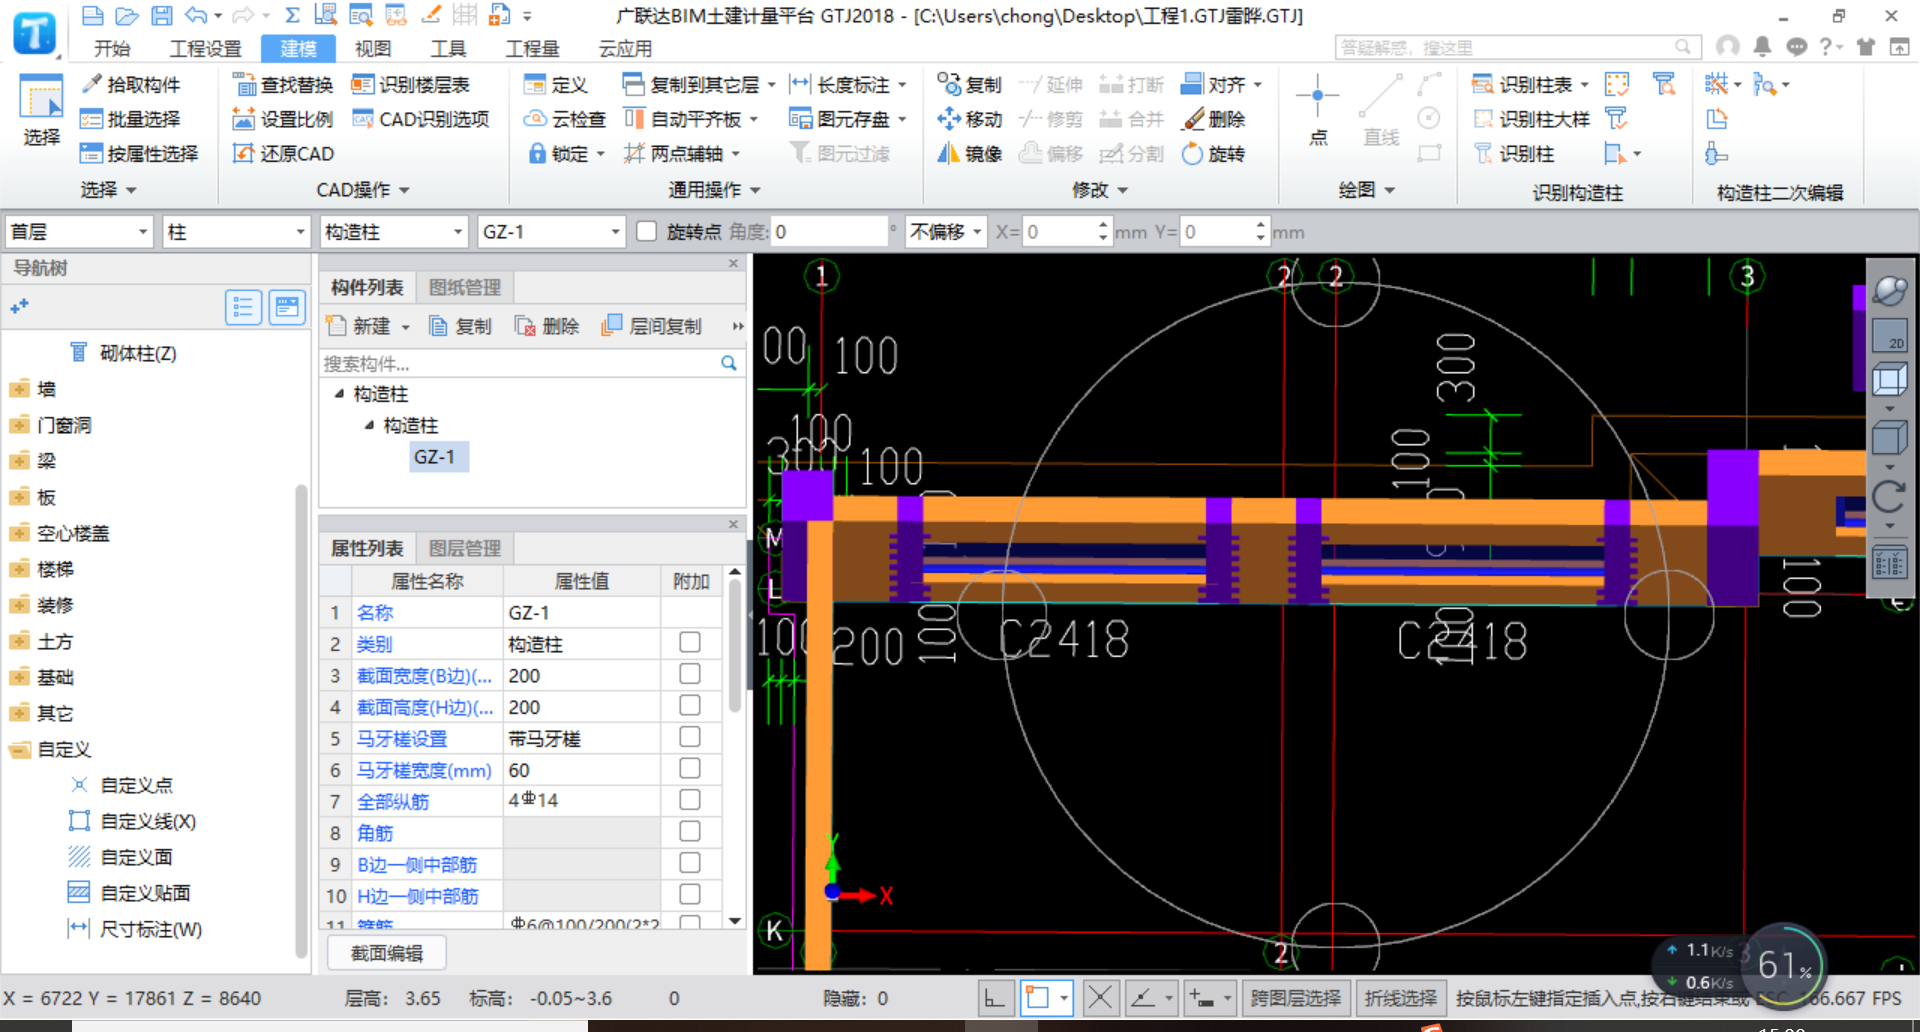Toggle 附加 checkbox for 截面宽度 row
The image size is (1920, 1032).
tap(690, 674)
